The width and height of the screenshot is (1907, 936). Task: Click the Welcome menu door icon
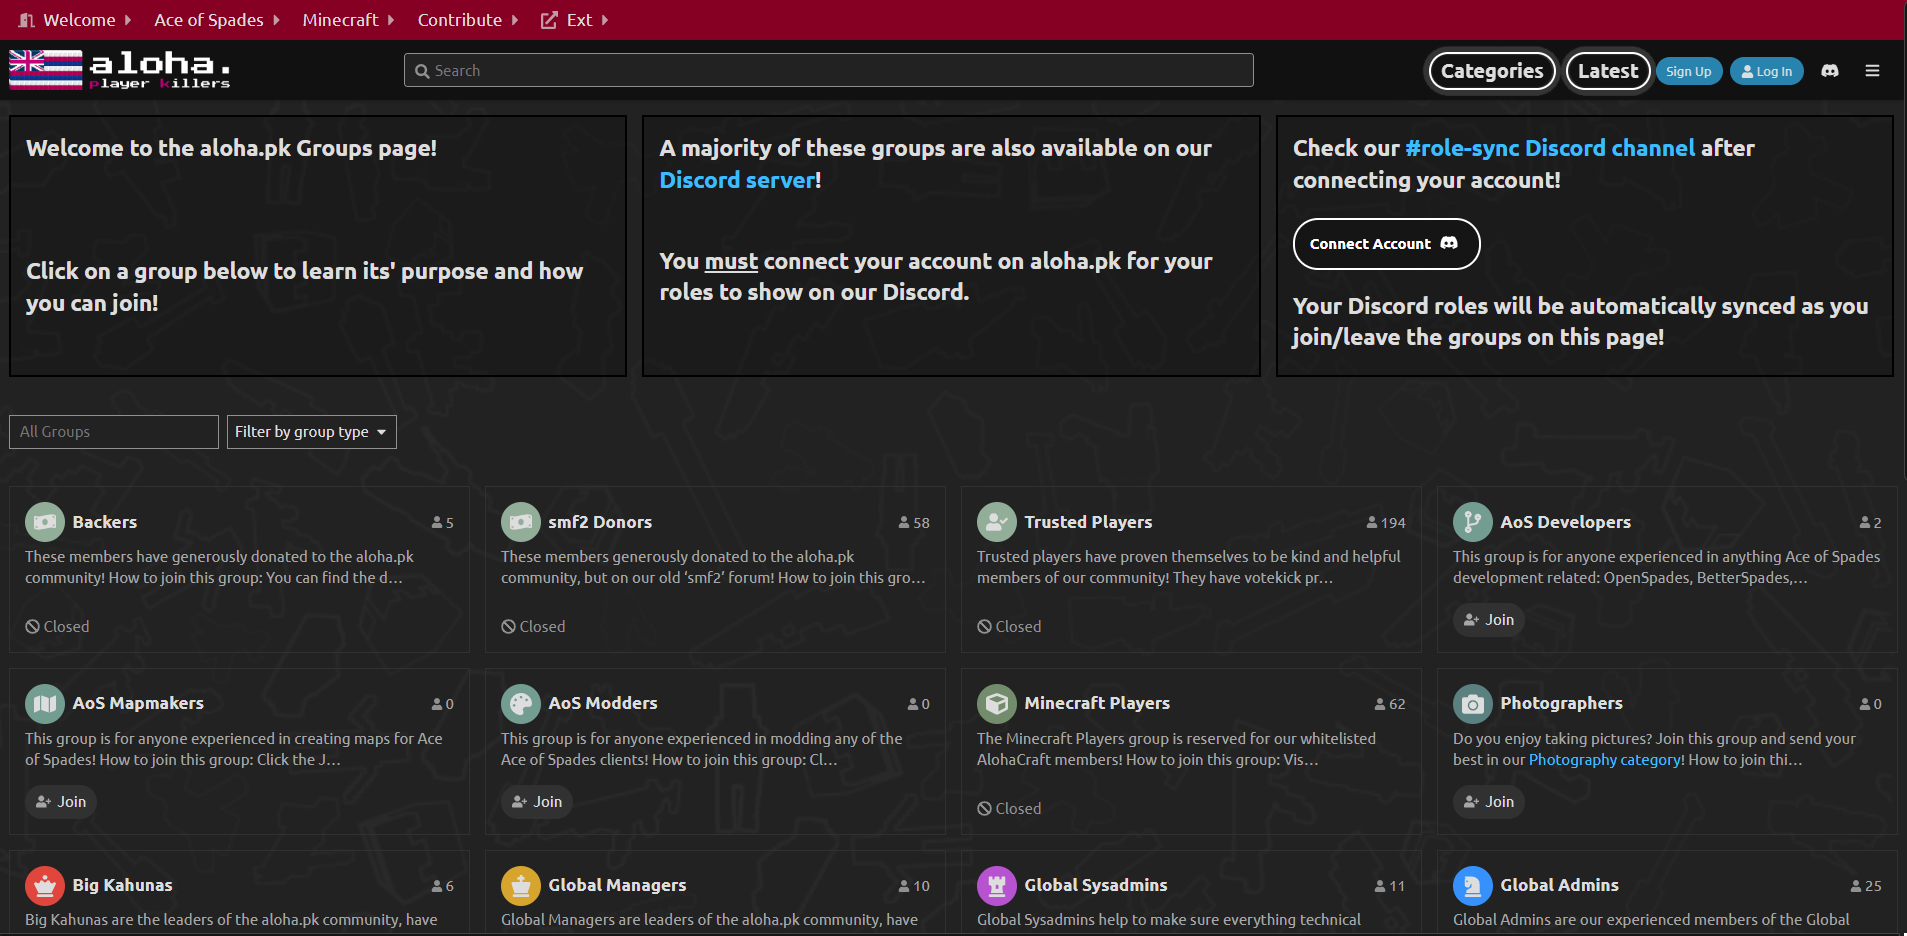(27, 20)
